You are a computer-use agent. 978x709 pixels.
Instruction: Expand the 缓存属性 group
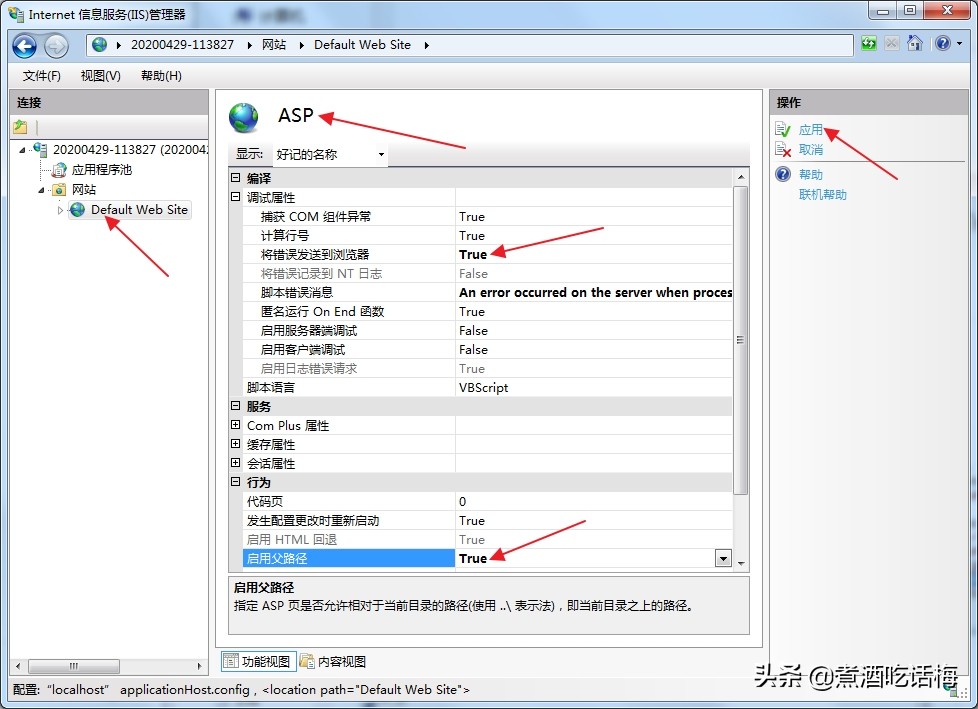point(235,444)
